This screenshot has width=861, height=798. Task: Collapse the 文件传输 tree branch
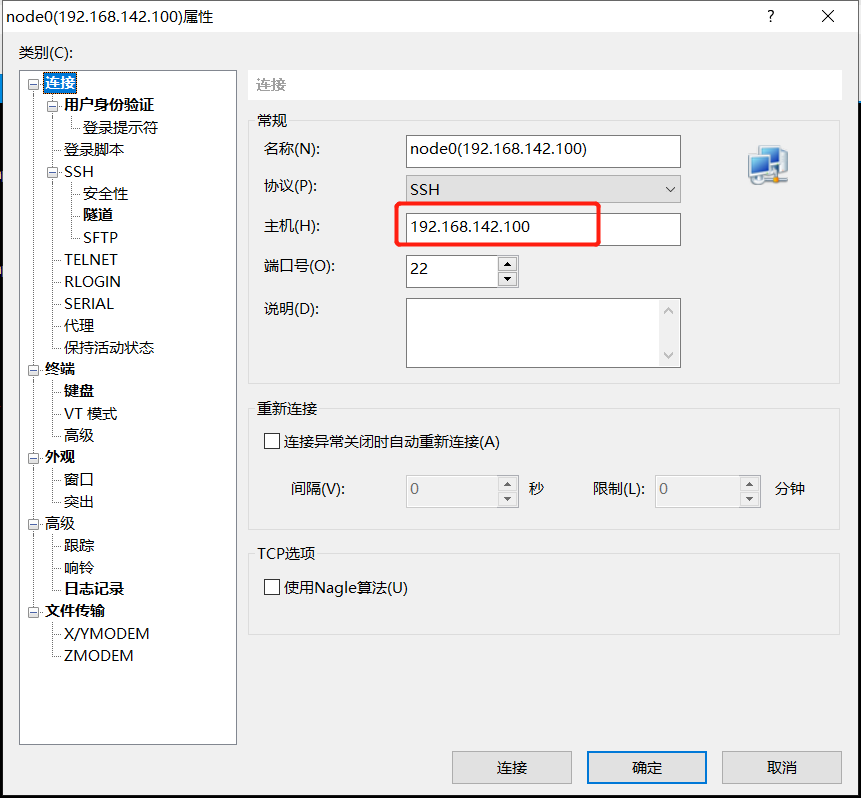(x=33, y=610)
